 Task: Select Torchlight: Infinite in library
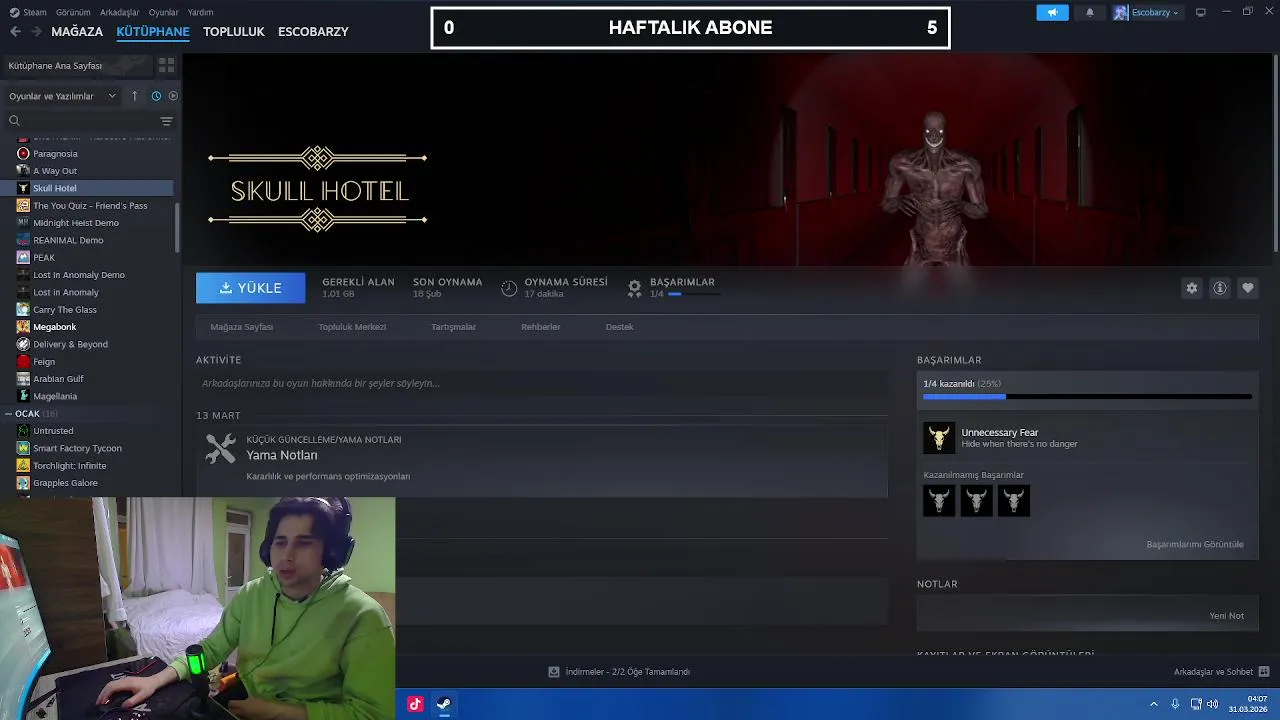pos(70,466)
